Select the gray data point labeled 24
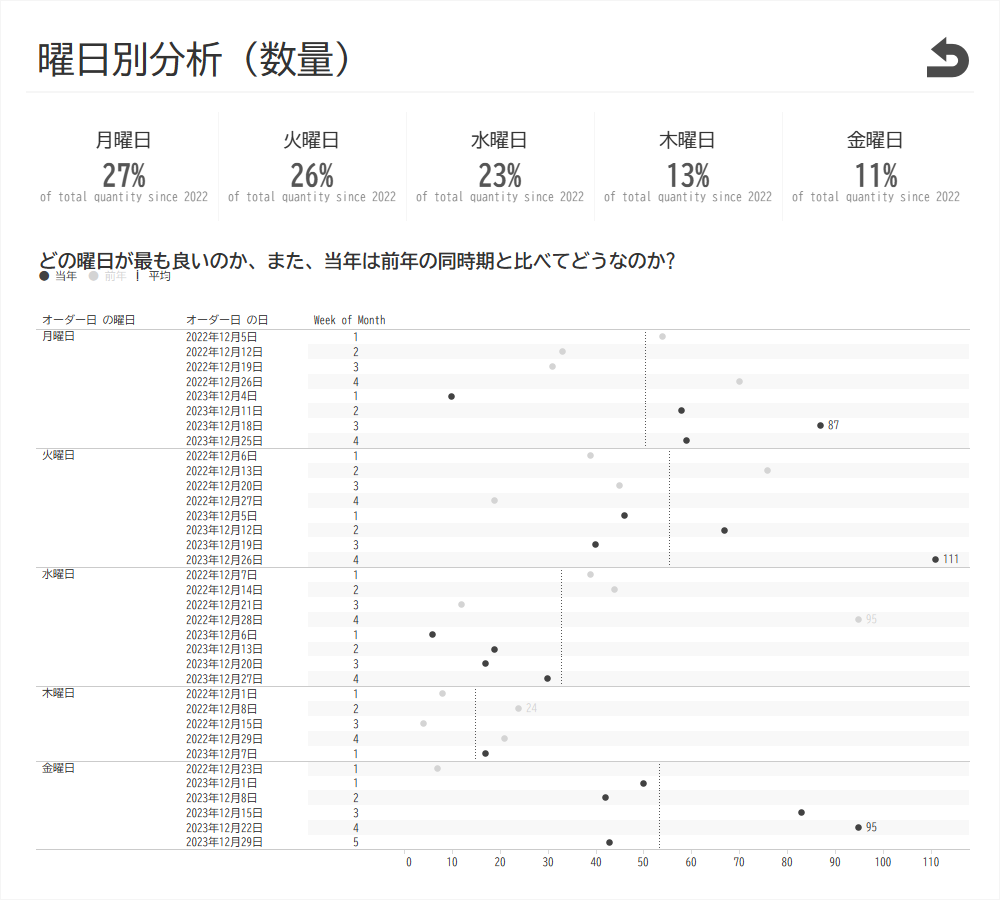The image size is (1000, 900). [518, 708]
